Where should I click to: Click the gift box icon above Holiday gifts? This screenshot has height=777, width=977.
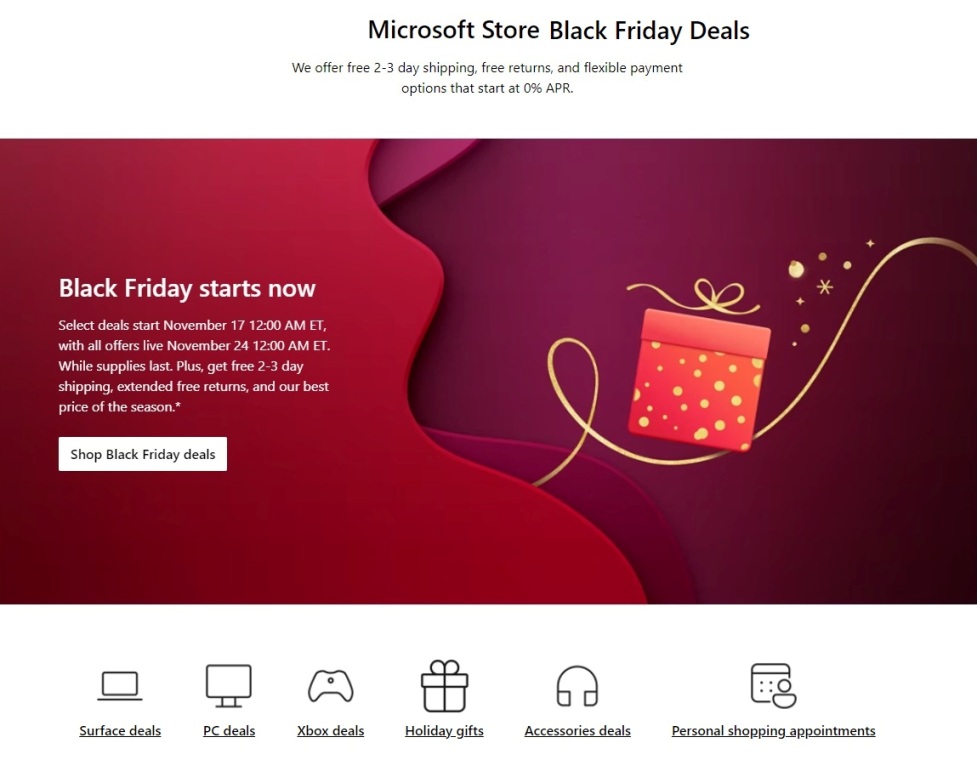(444, 686)
